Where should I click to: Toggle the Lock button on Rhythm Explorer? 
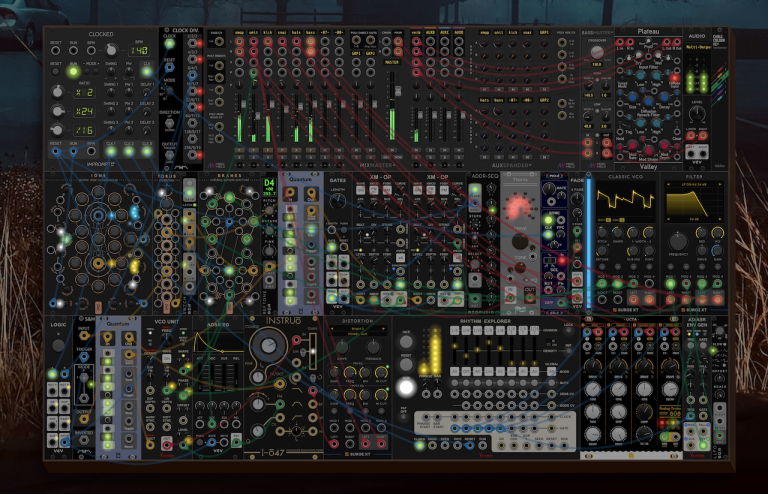568,331
